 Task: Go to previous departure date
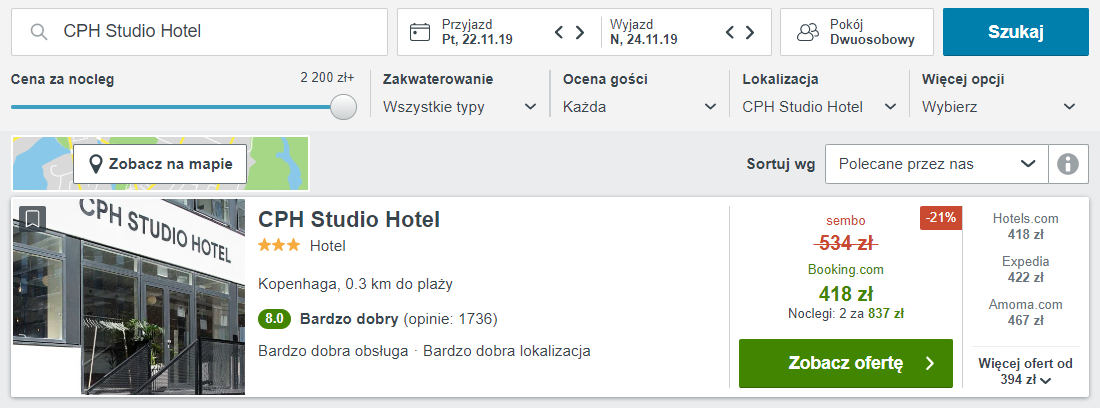pos(730,32)
